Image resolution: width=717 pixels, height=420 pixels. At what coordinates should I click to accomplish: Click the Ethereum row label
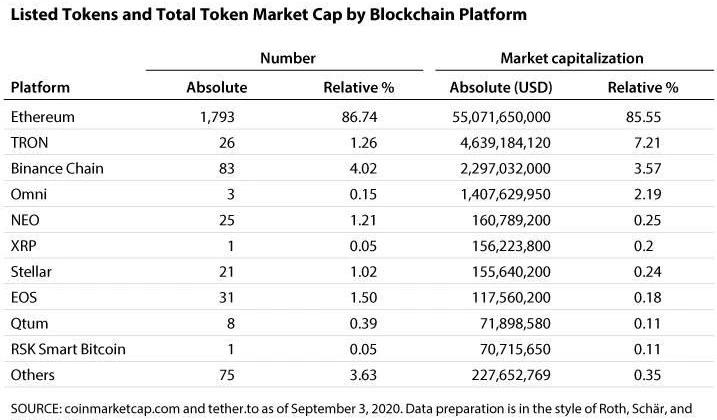(x=43, y=117)
